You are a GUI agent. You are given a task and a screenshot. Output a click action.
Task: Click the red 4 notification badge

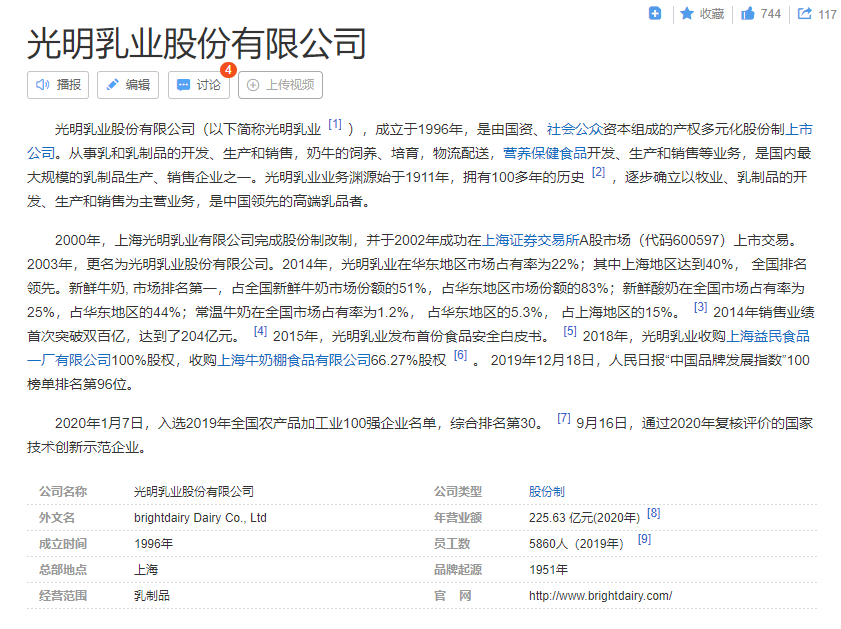click(228, 70)
